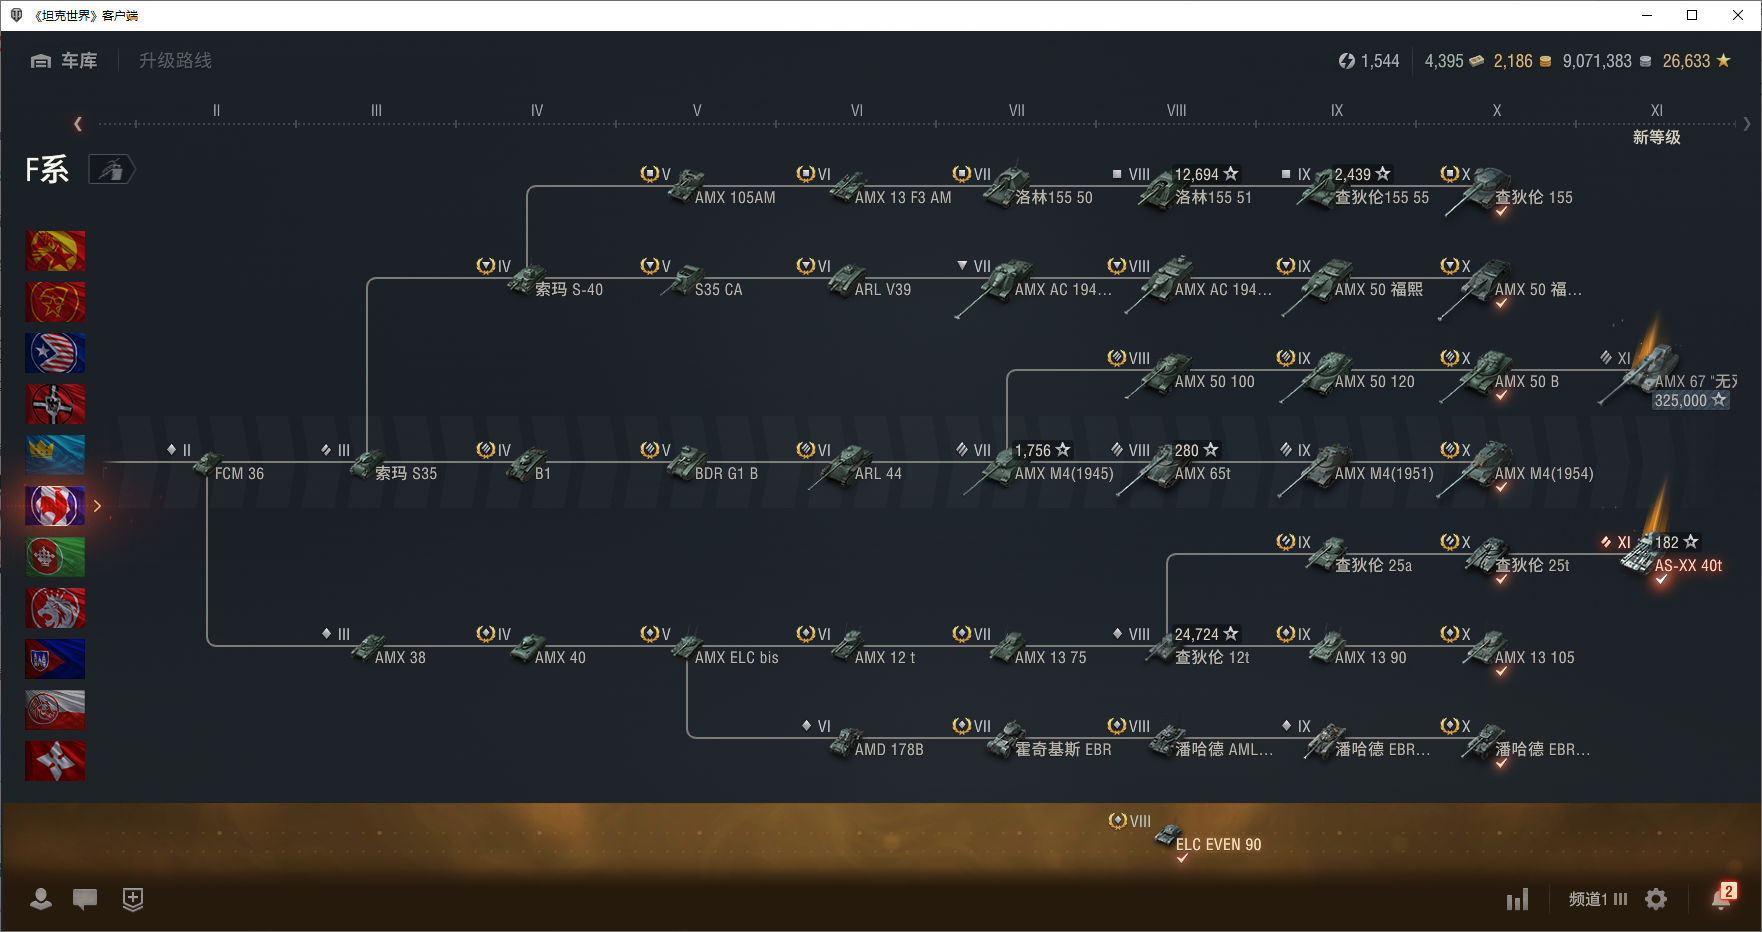1762x932 pixels.
Task: Expand the orange arrow beside France flag
Action: coord(97,506)
